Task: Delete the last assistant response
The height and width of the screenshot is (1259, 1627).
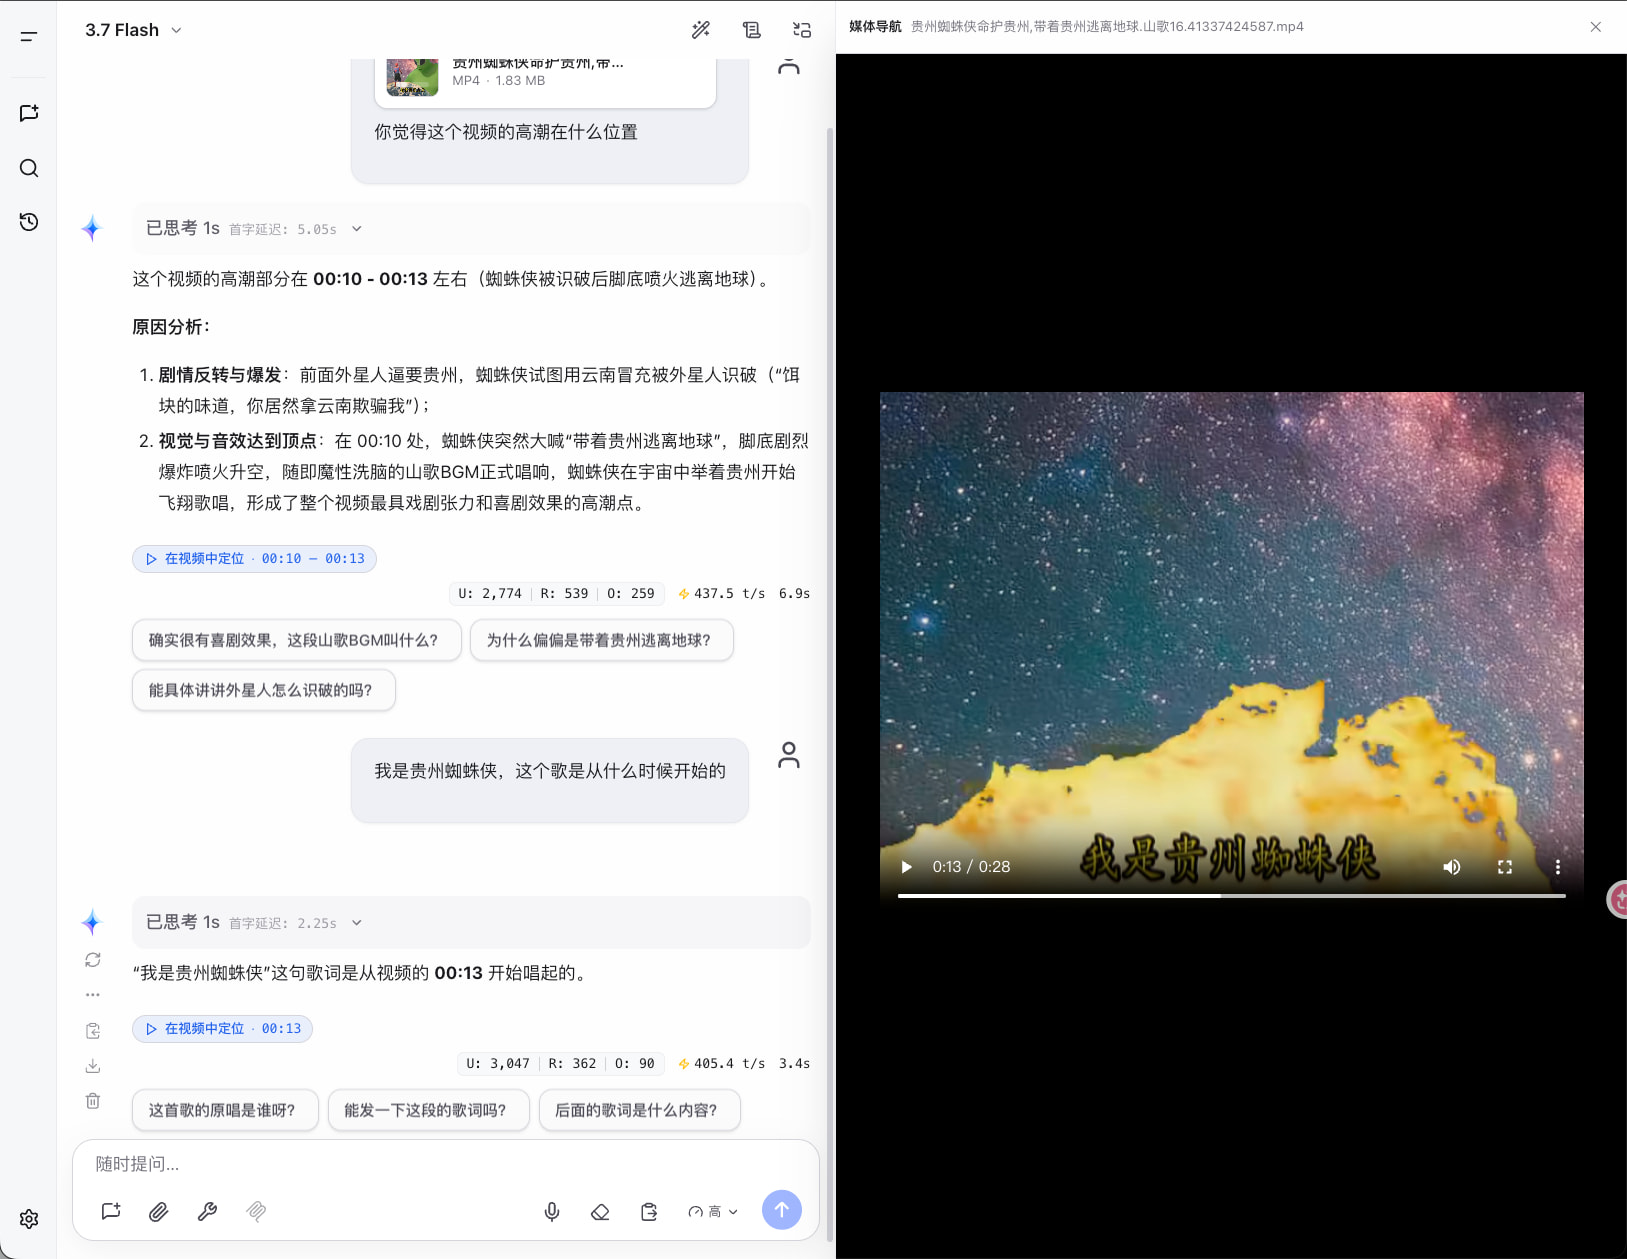Action: (93, 1101)
